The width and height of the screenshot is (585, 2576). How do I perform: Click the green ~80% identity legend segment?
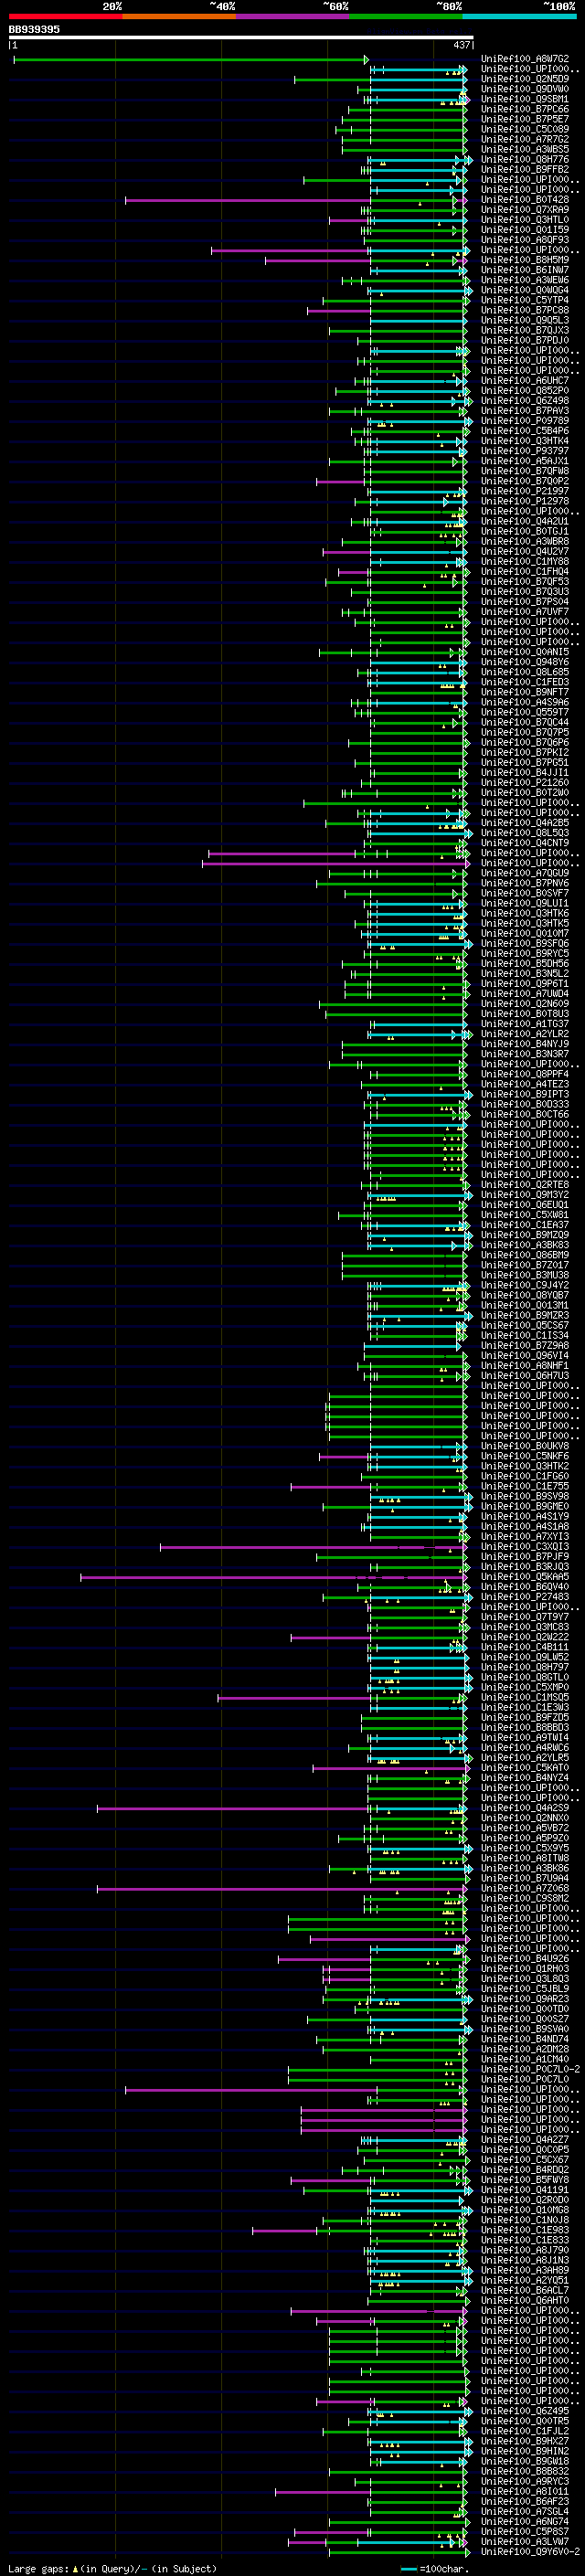(x=406, y=16)
